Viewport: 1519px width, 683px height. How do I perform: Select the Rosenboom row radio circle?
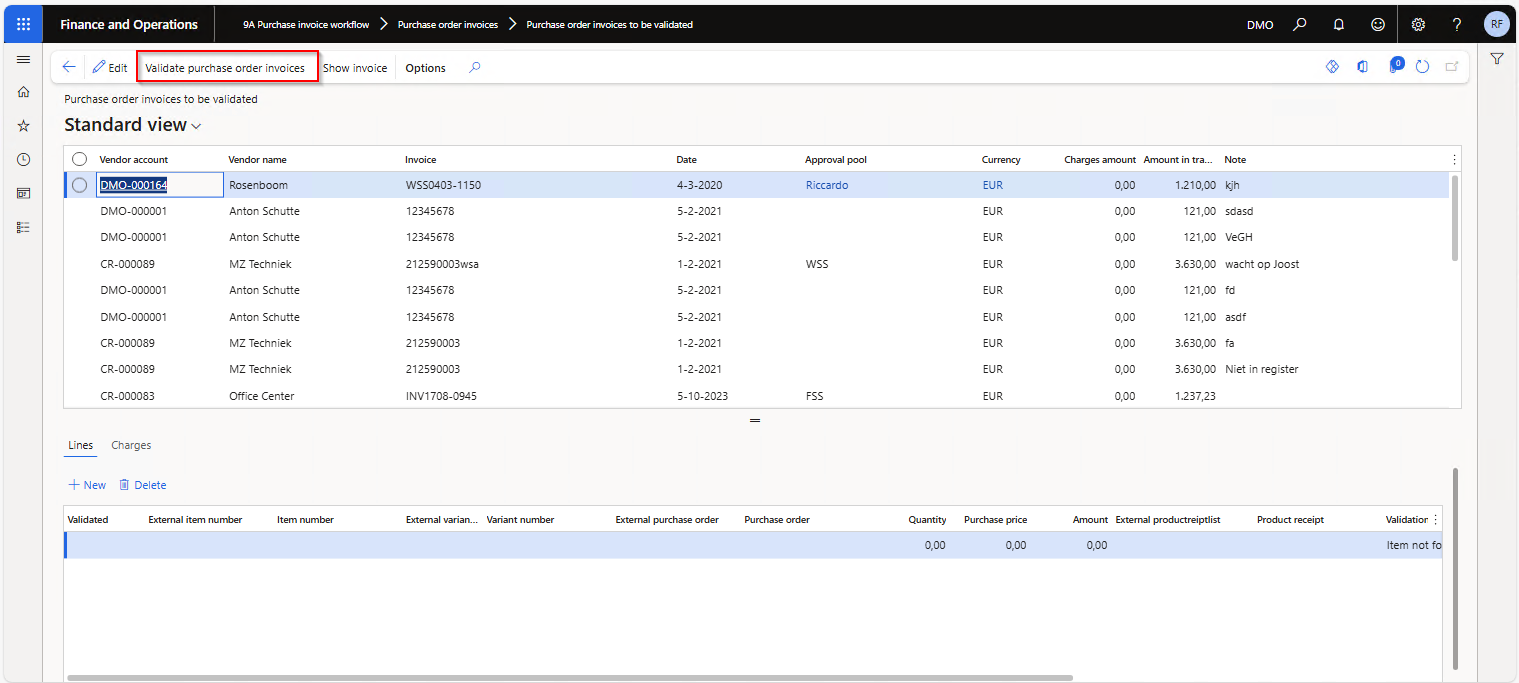80,185
